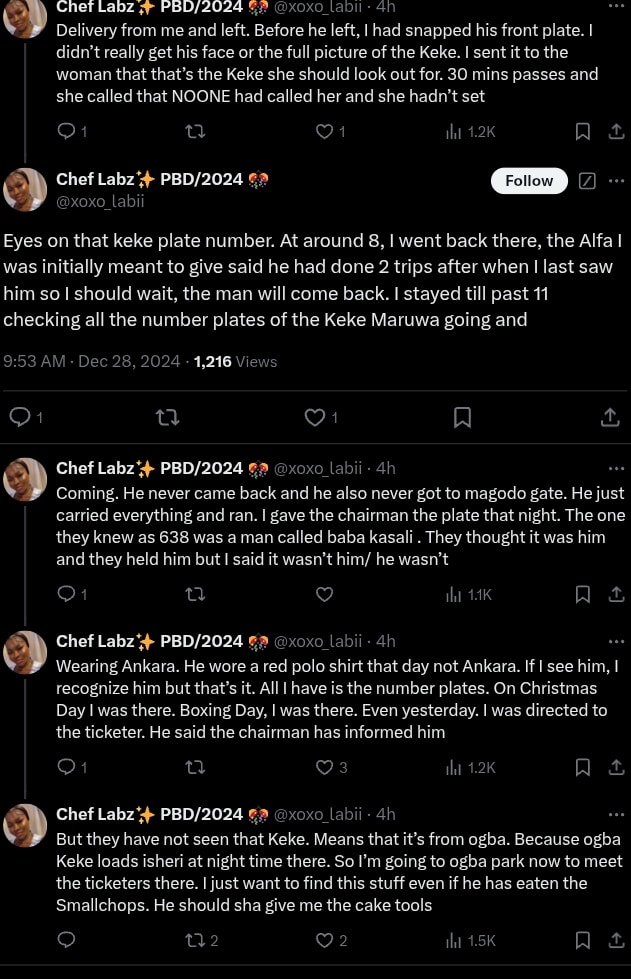Reply to the 'Wearing Ankara' tweet

[x=67, y=767]
